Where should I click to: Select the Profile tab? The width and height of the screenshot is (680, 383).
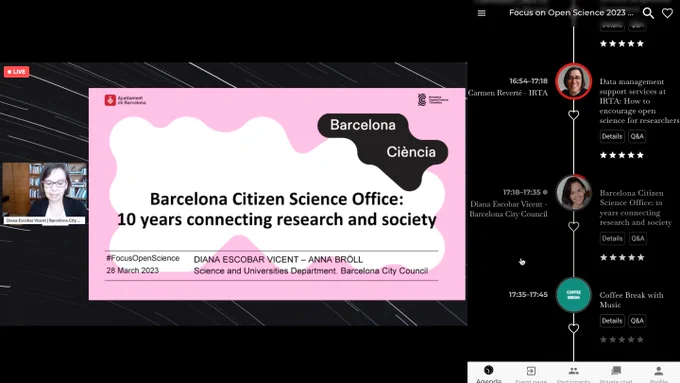pos(658,374)
